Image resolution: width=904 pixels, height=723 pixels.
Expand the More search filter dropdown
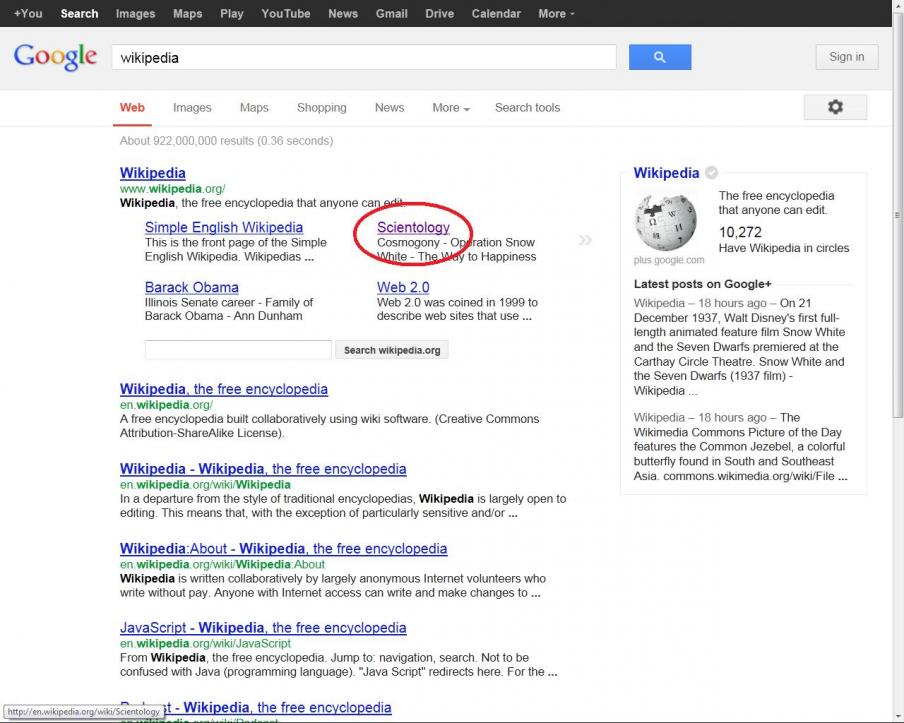tap(451, 108)
